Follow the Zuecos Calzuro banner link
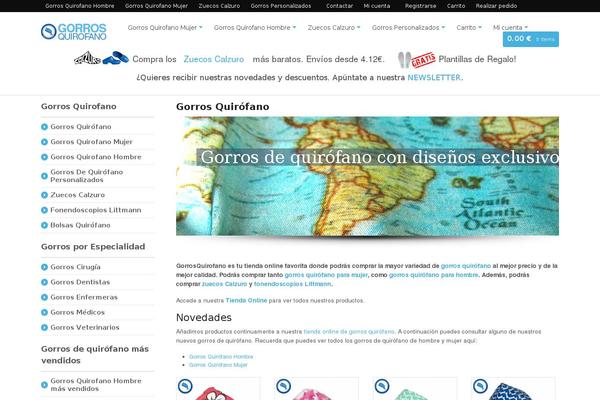The height and width of the screenshot is (400, 600). tap(214, 59)
